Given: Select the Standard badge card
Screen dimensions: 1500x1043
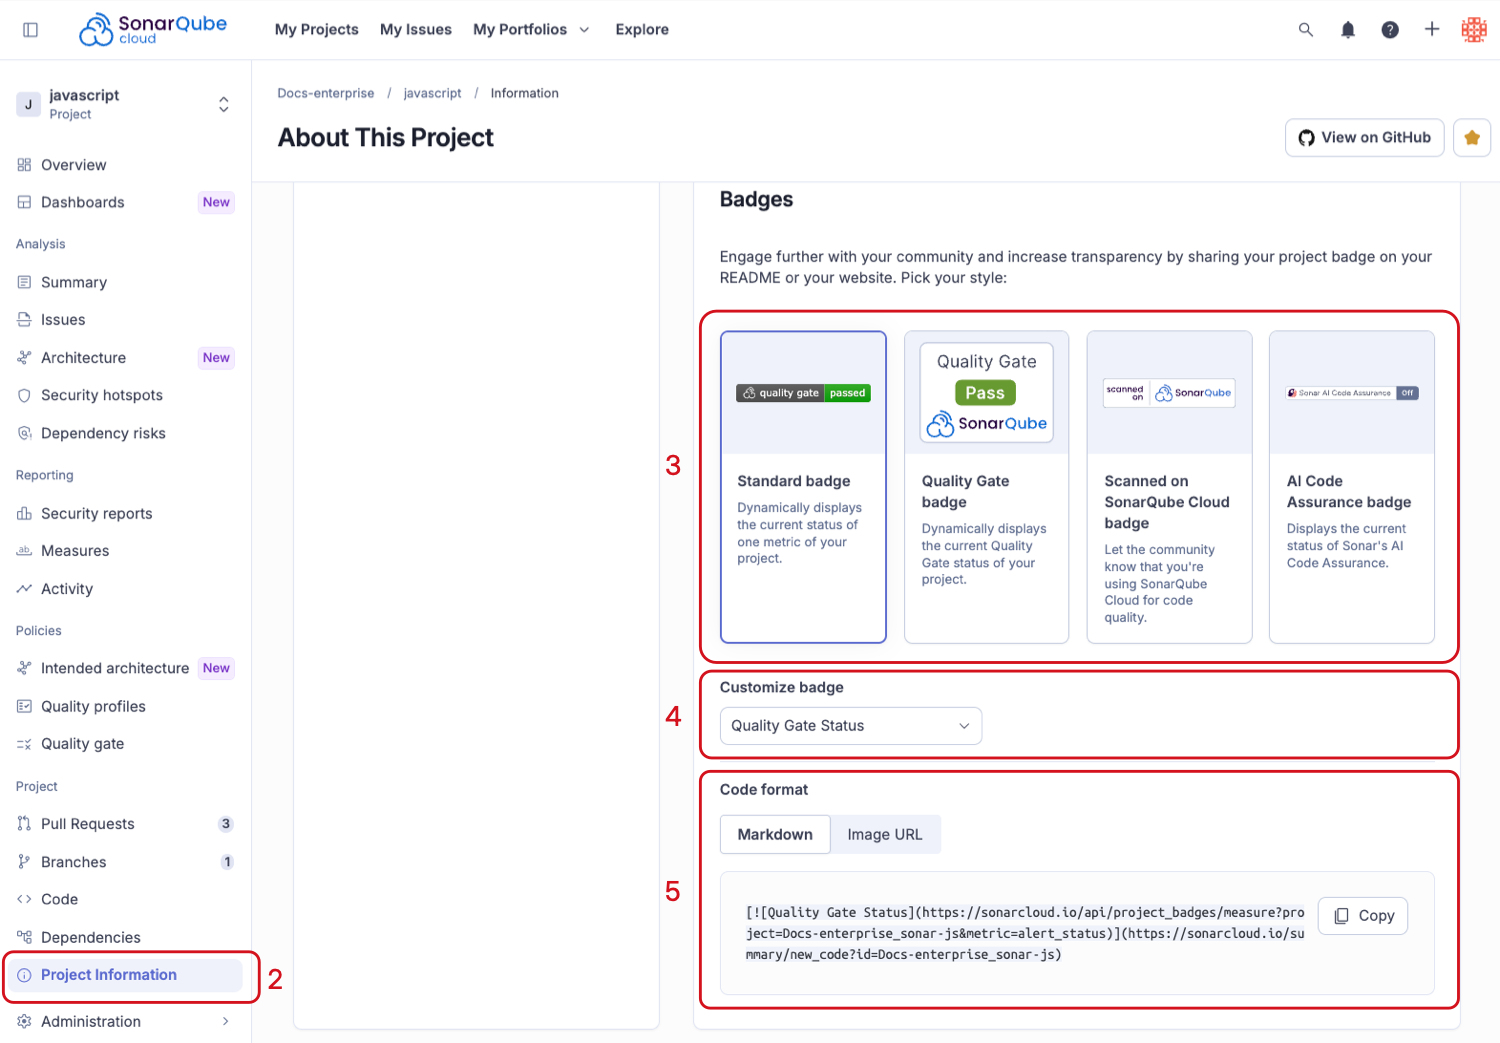Looking at the screenshot, I should click(803, 487).
